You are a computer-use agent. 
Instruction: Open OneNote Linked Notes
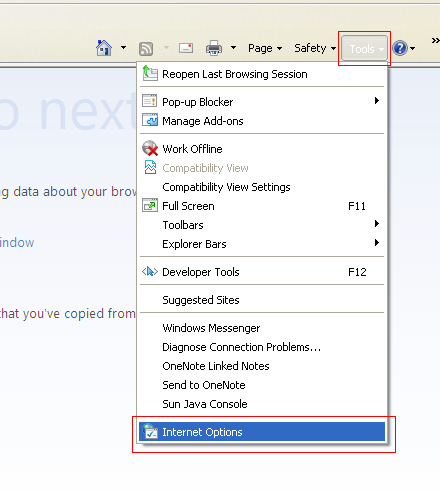tap(262, 366)
